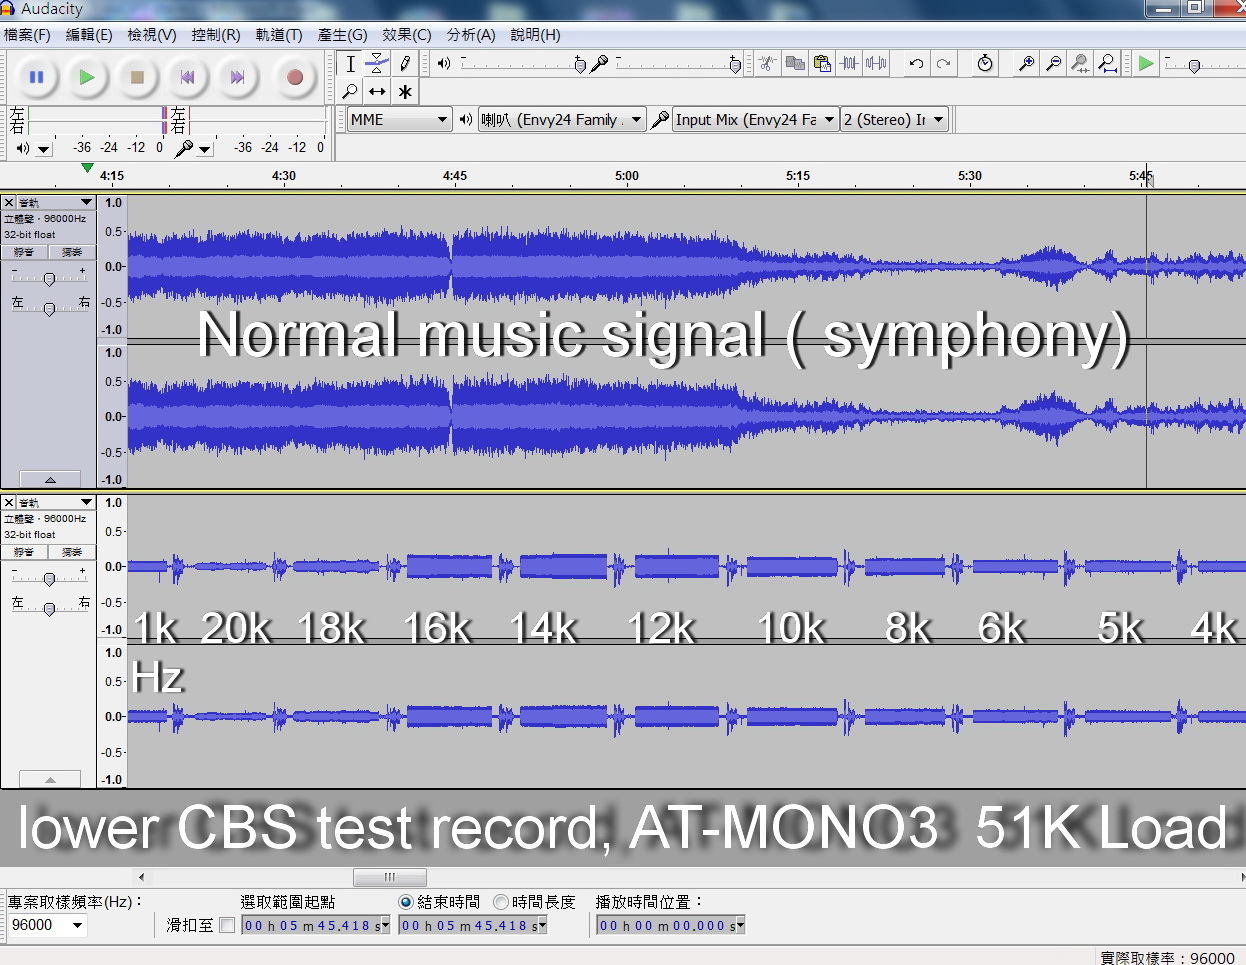Click the 播放時間位置 time field
Image resolution: width=1246 pixels, height=965 pixels.
point(671,926)
